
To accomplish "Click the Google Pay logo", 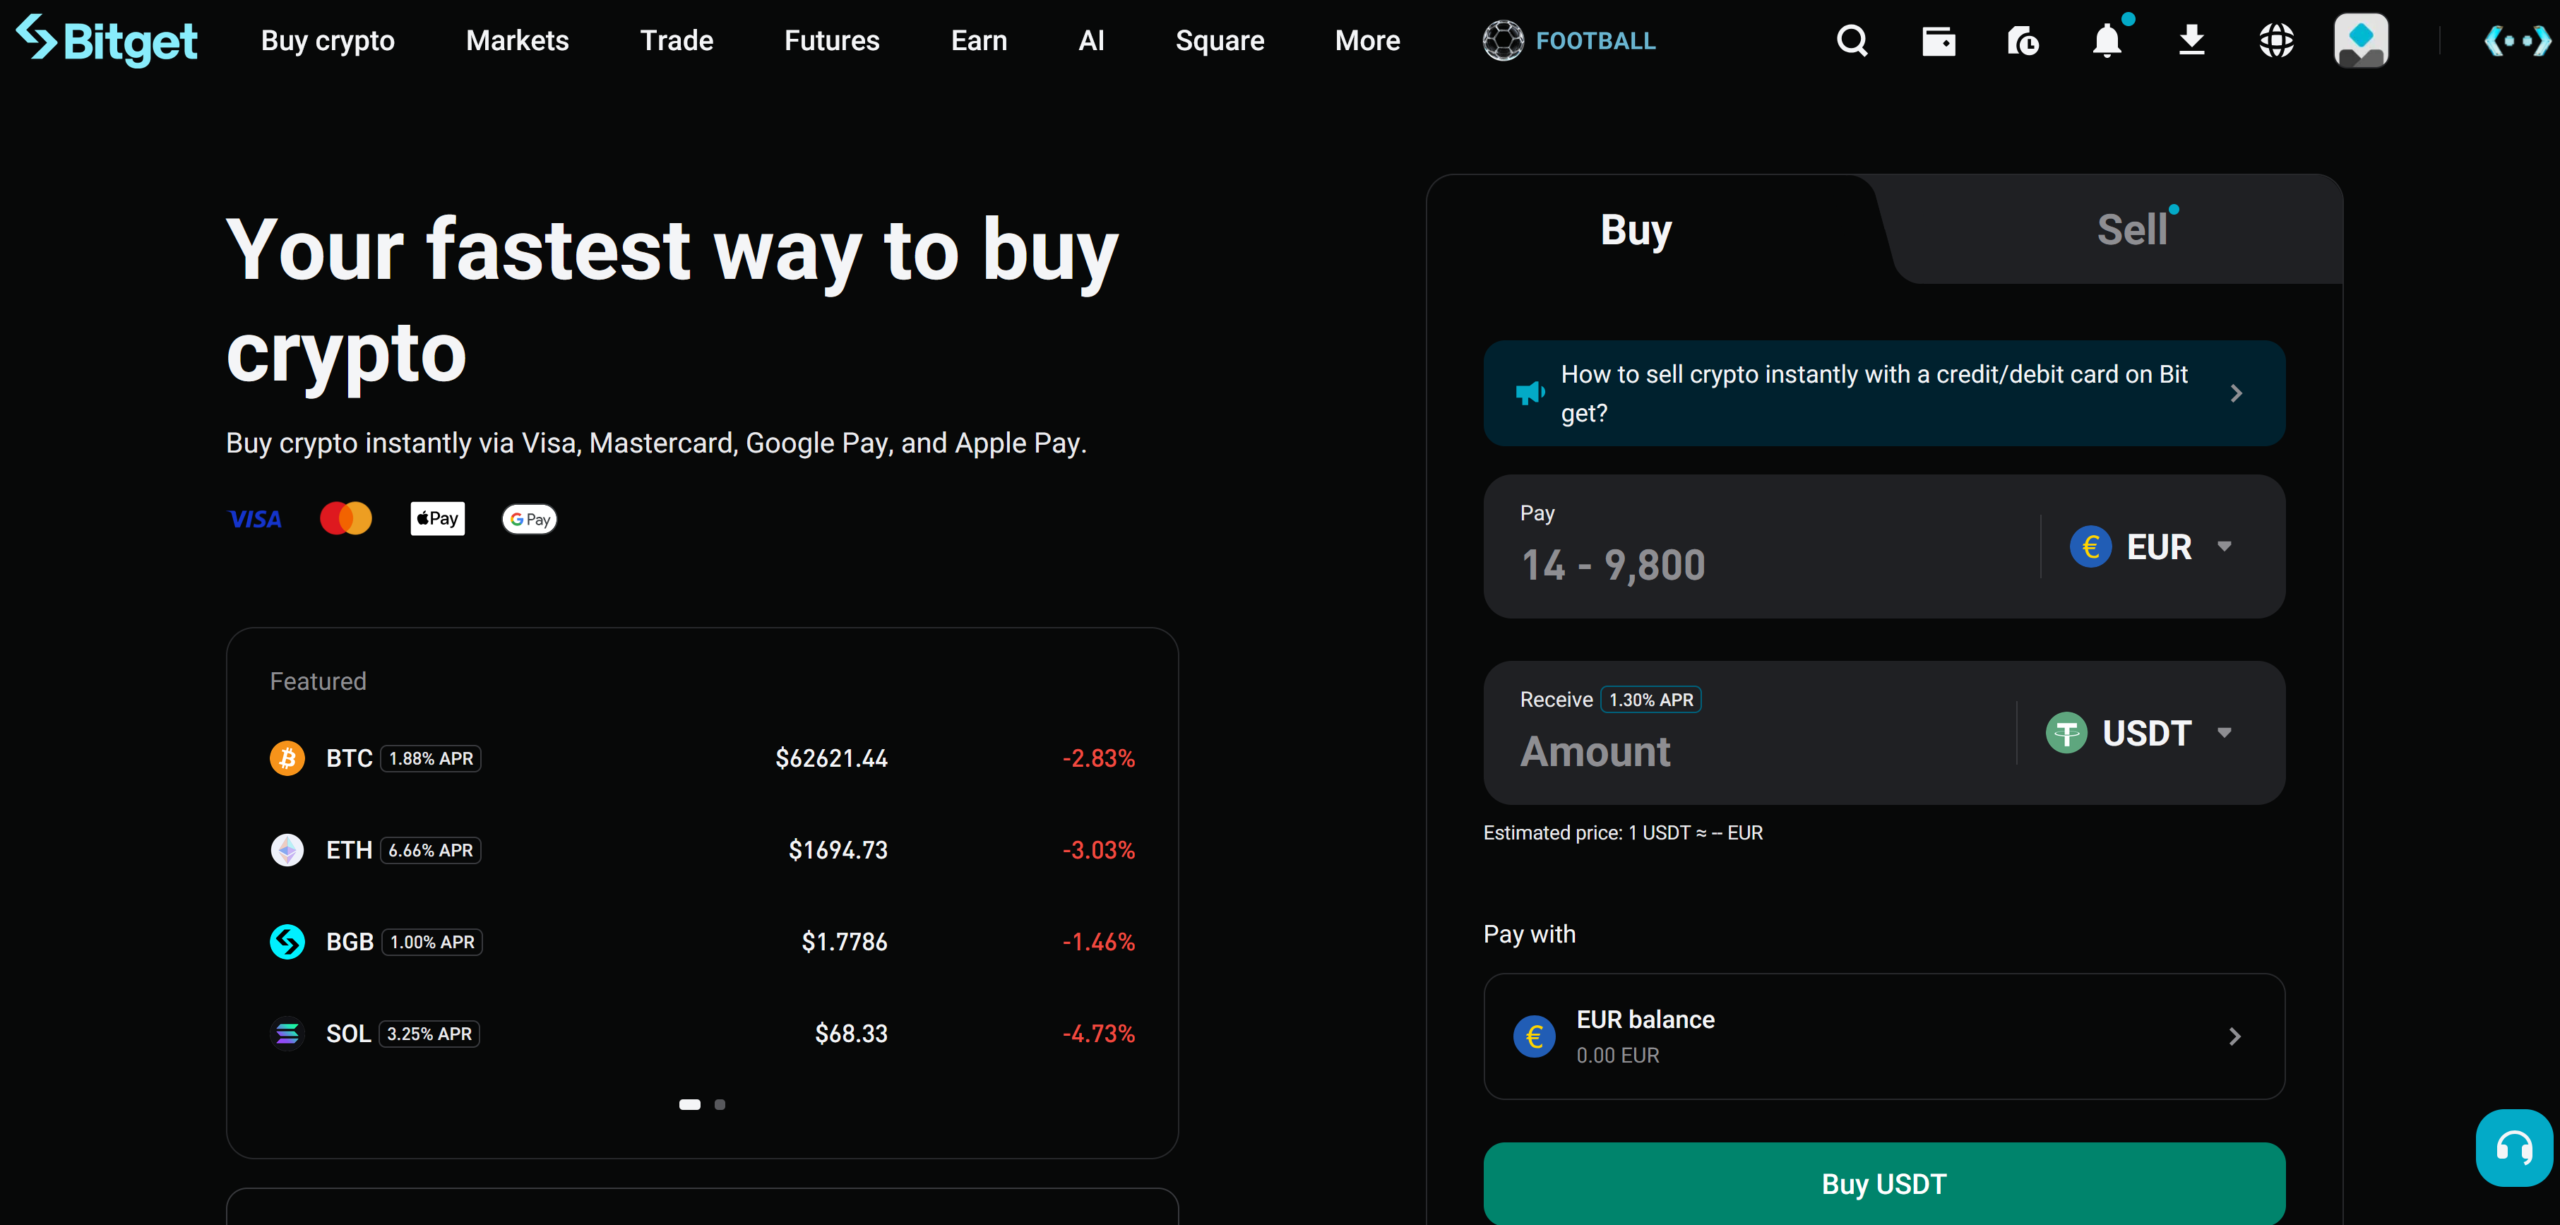I will point(529,519).
